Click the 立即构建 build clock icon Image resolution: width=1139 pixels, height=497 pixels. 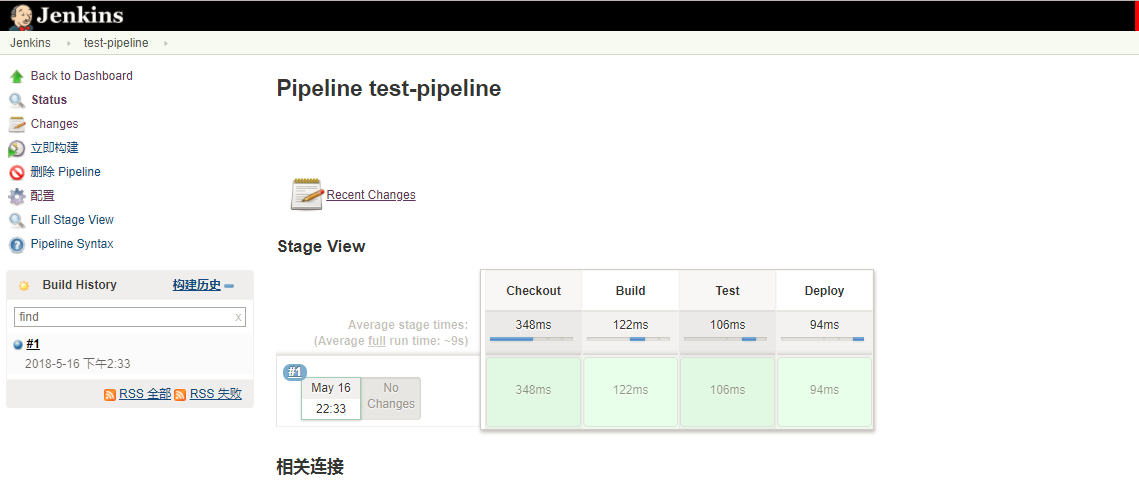pos(17,148)
